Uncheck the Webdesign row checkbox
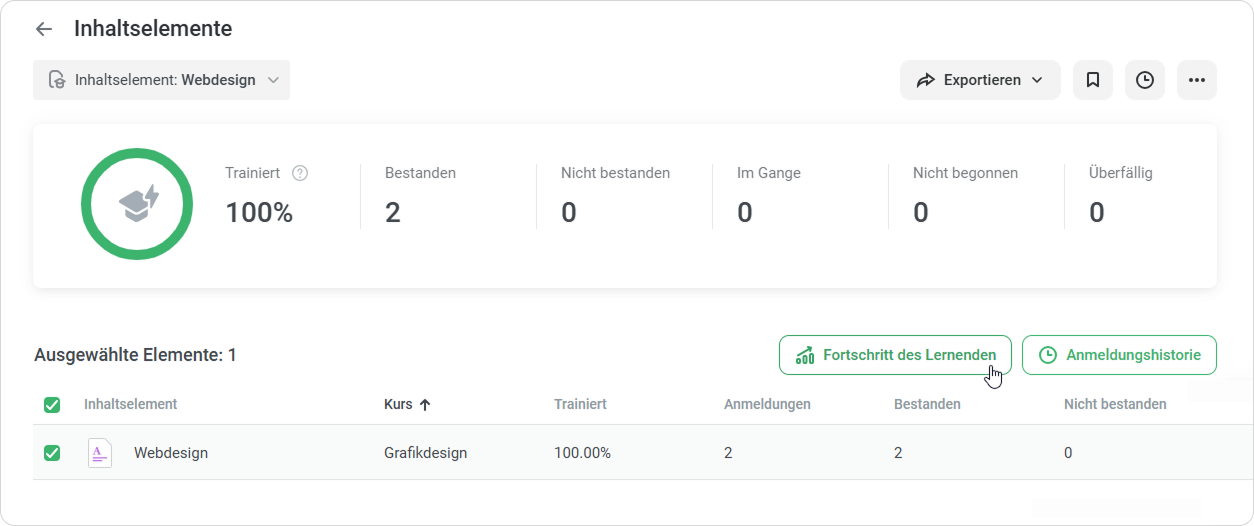 (x=52, y=453)
